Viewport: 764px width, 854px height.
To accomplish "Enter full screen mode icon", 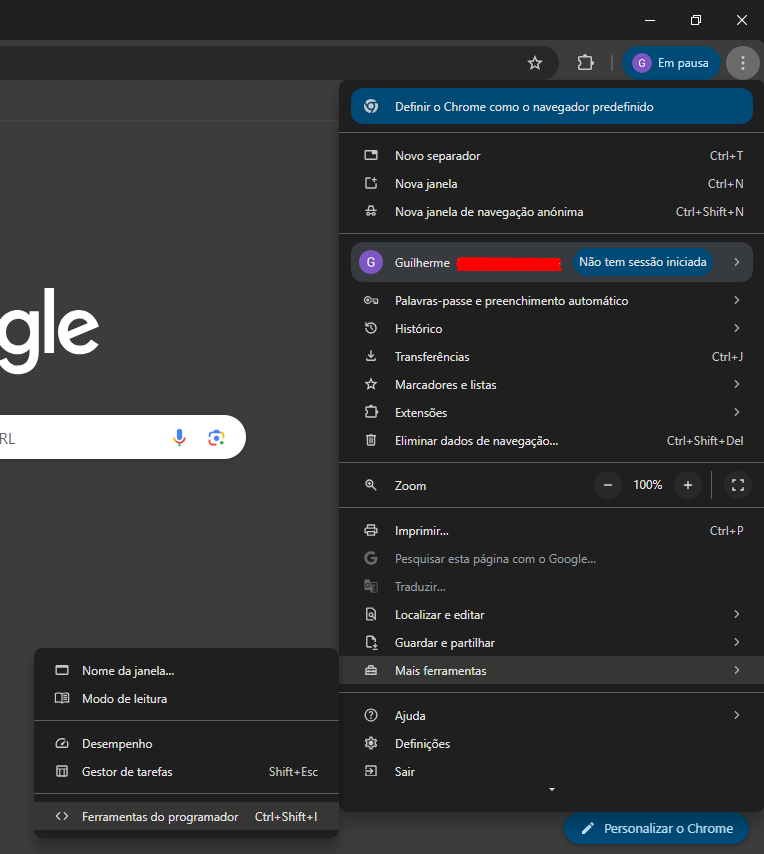I will click(x=738, y=485).
